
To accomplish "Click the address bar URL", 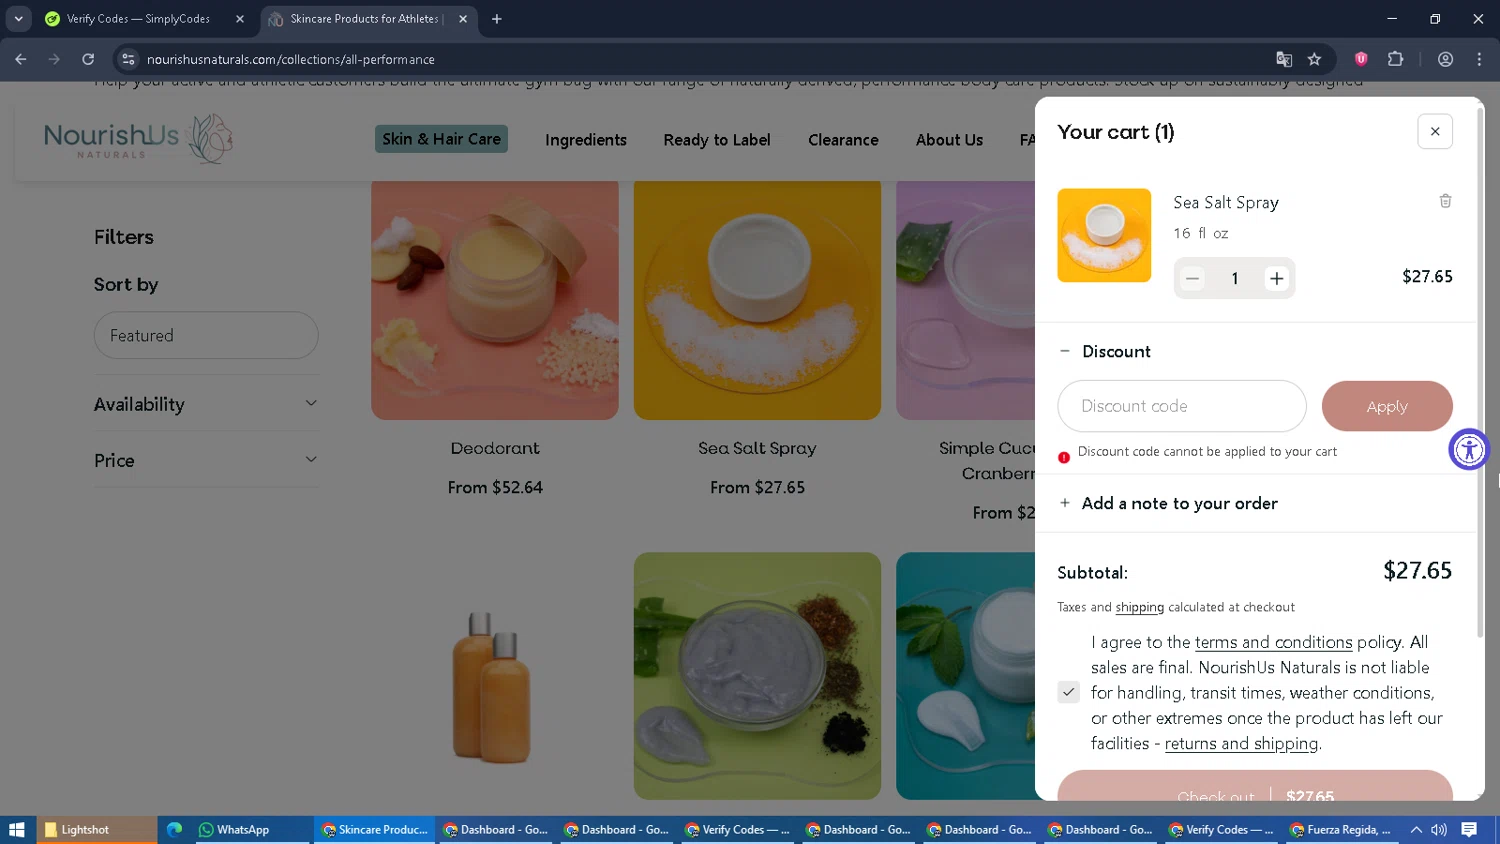I will 291,59.
